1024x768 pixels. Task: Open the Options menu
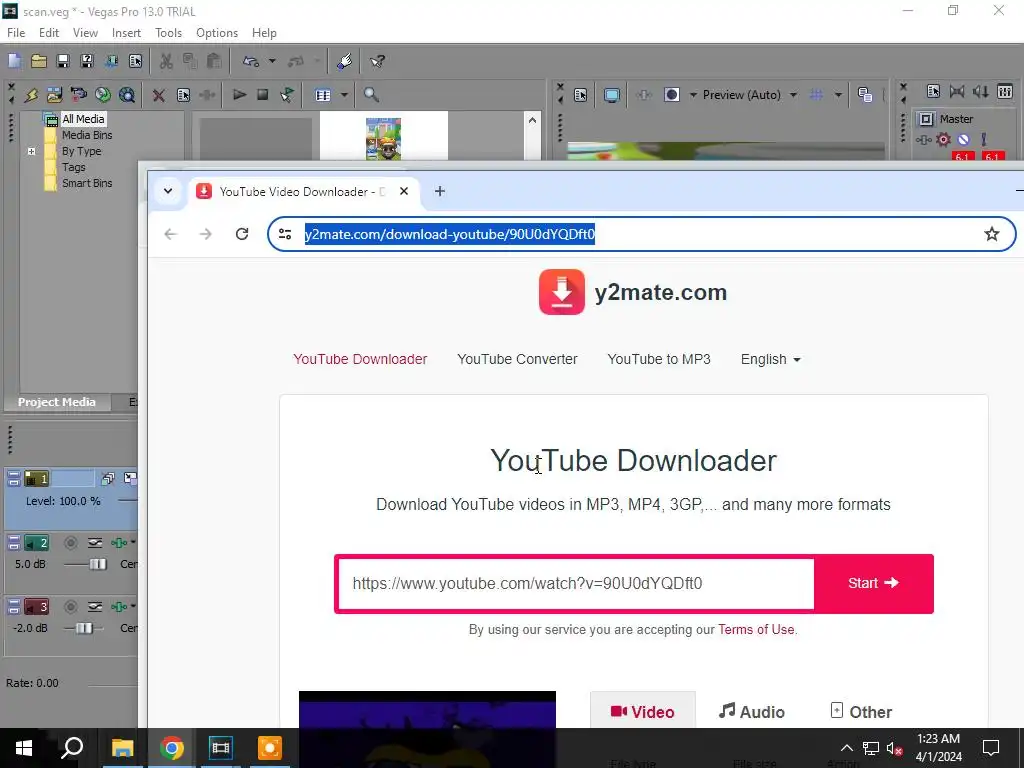[x=217, y=33]
